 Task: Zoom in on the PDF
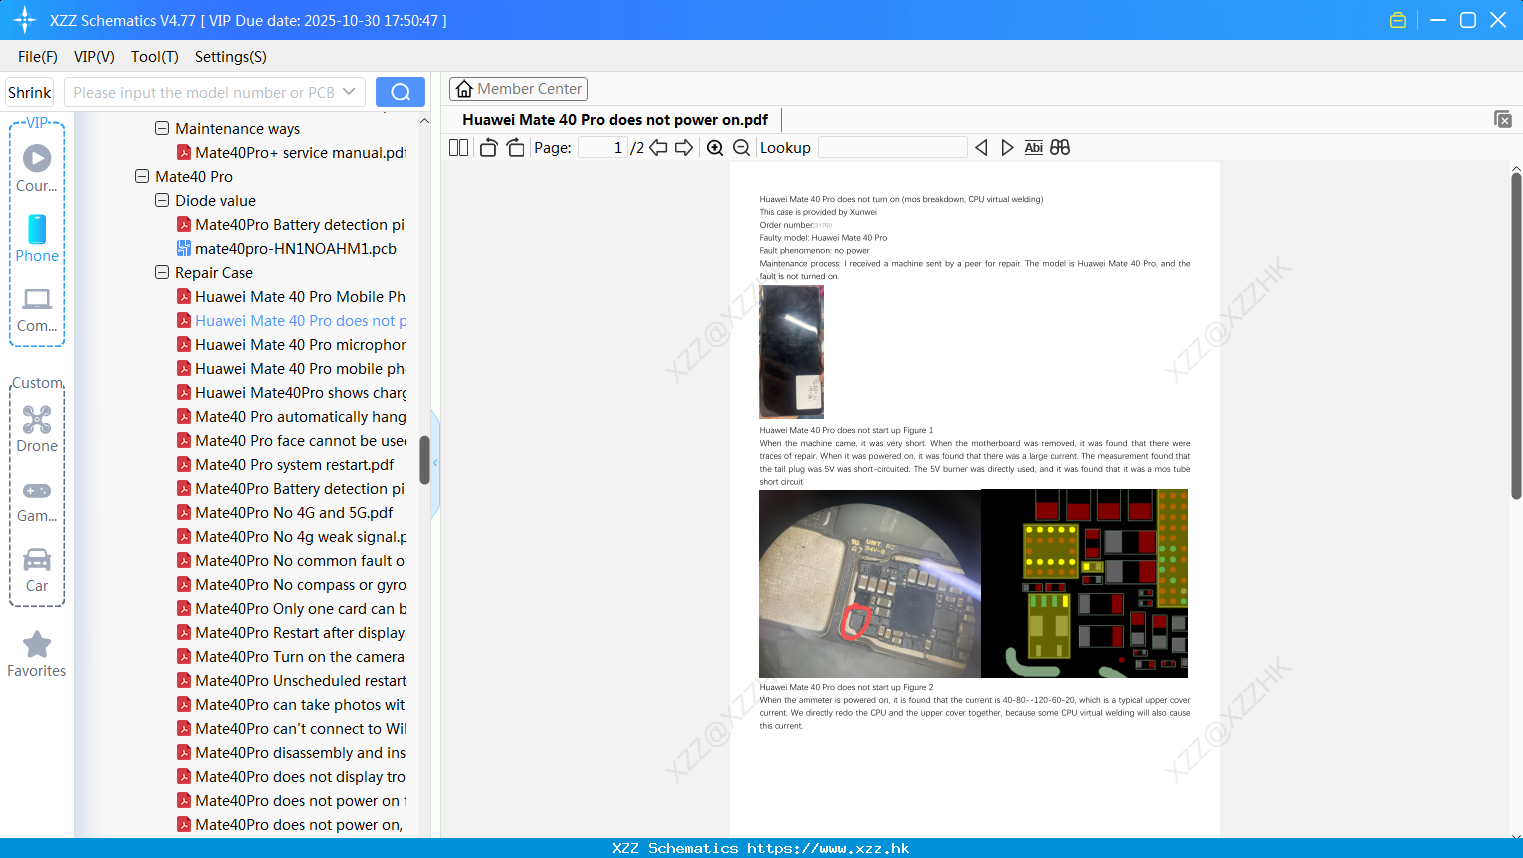point(715,148)
